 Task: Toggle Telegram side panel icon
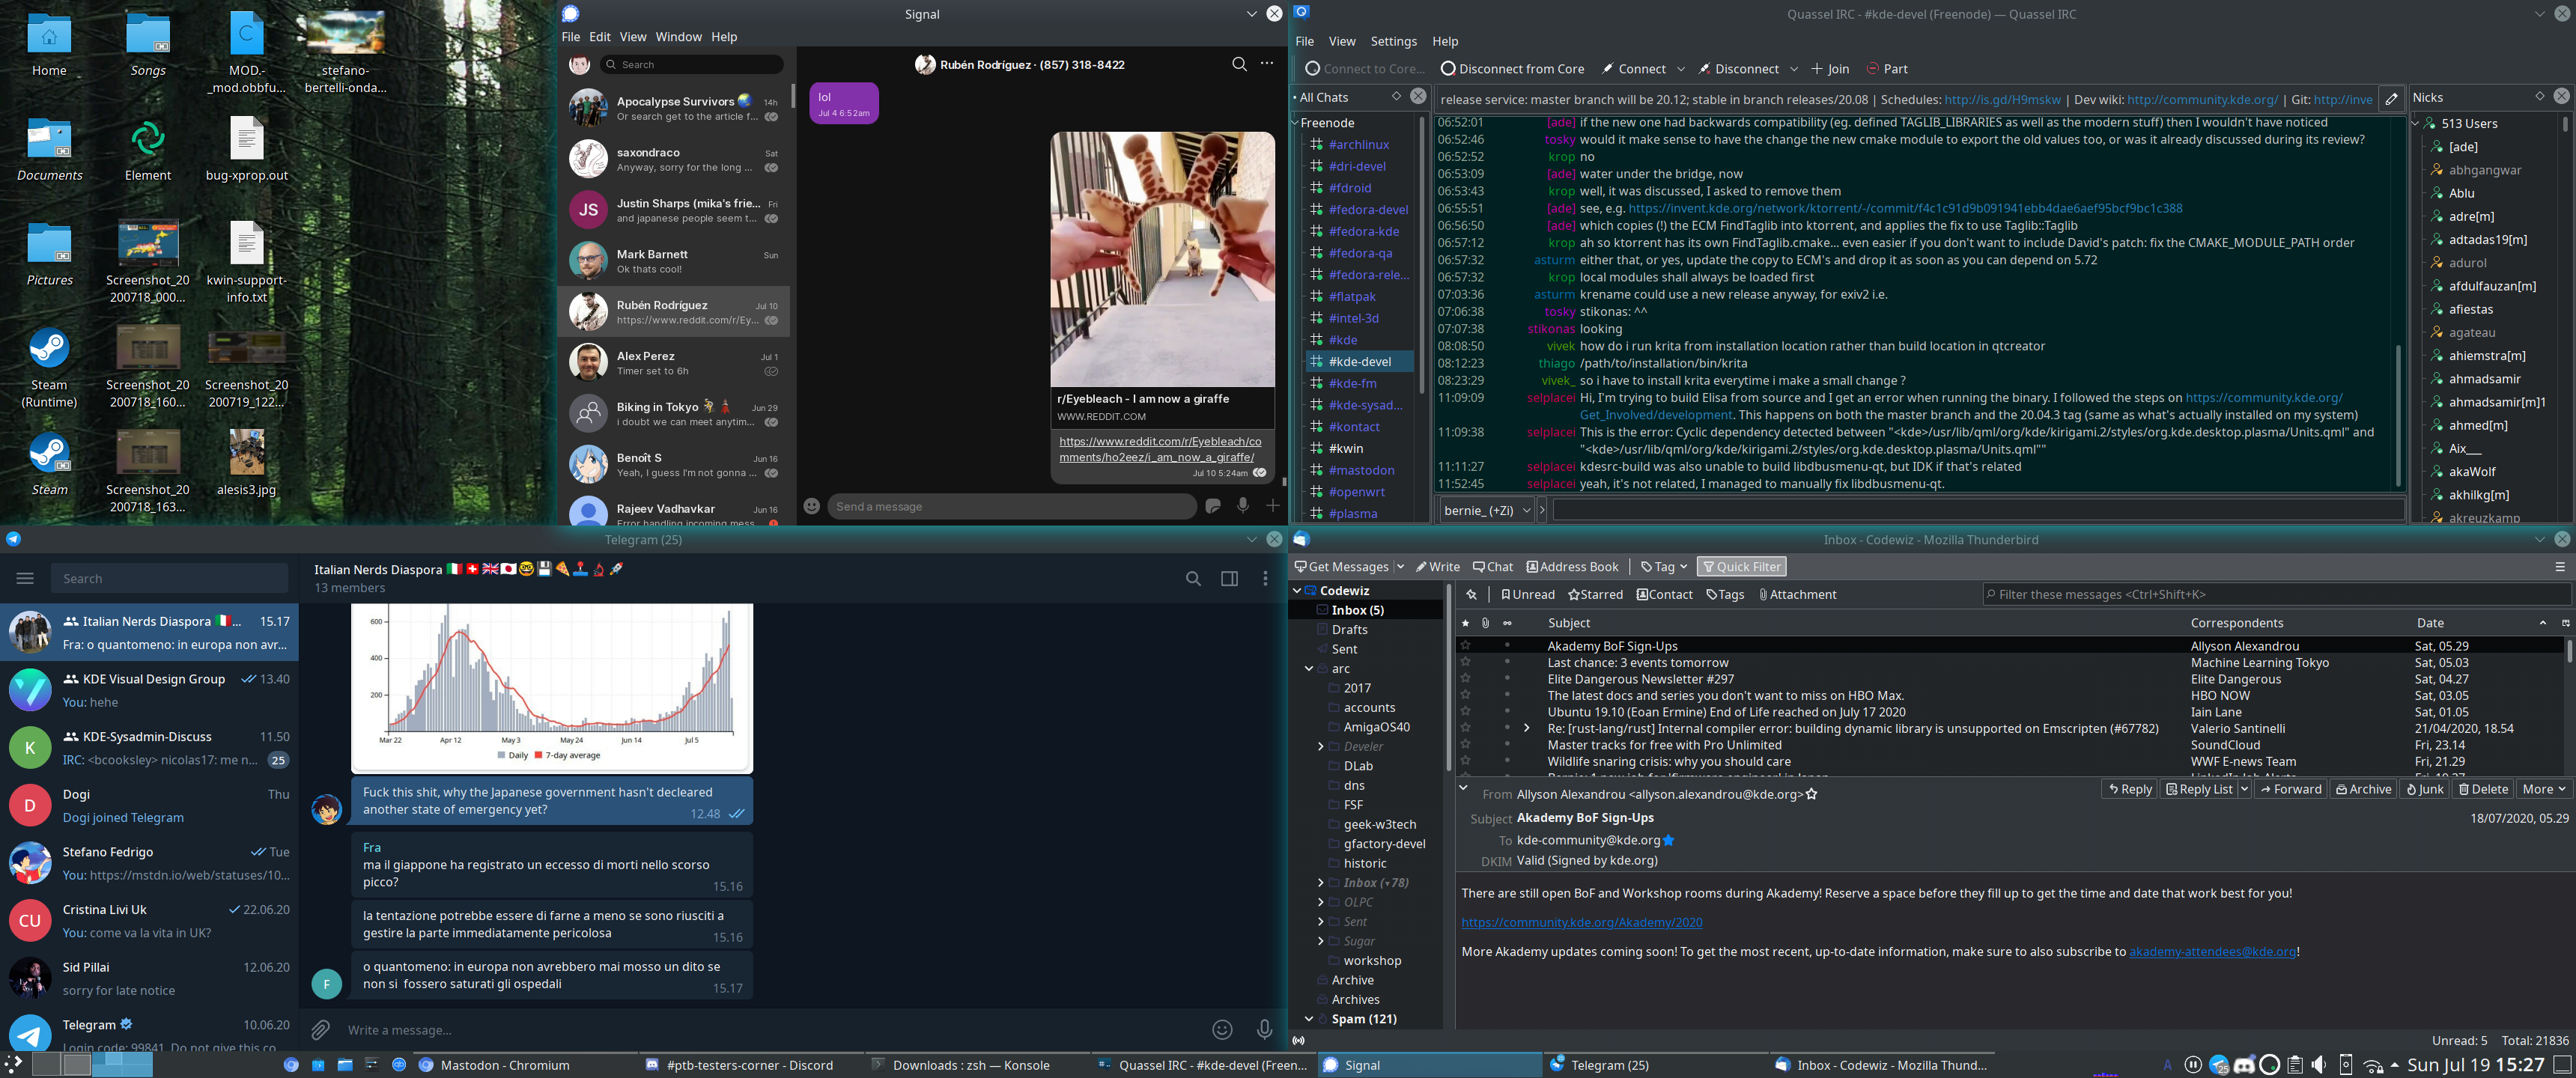point(1229,578)
